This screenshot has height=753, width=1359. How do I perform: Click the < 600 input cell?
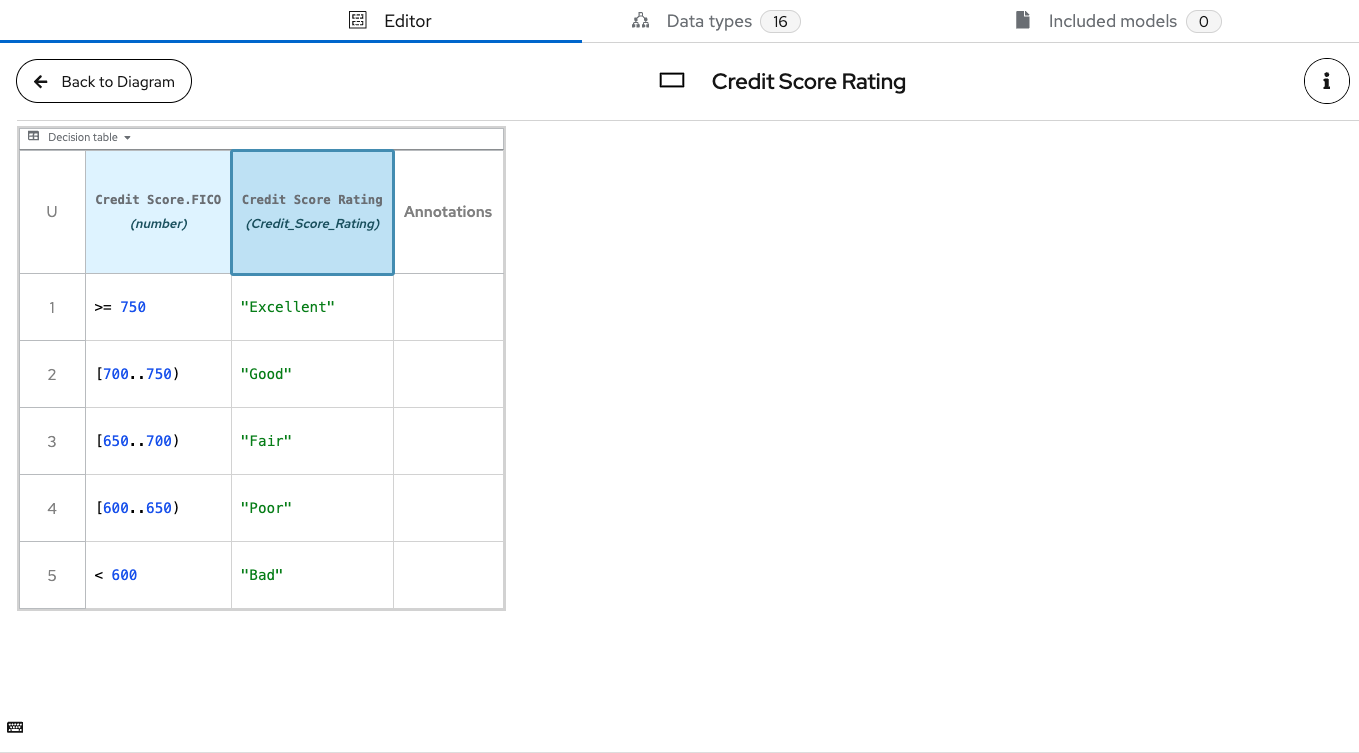click(158, 575)
